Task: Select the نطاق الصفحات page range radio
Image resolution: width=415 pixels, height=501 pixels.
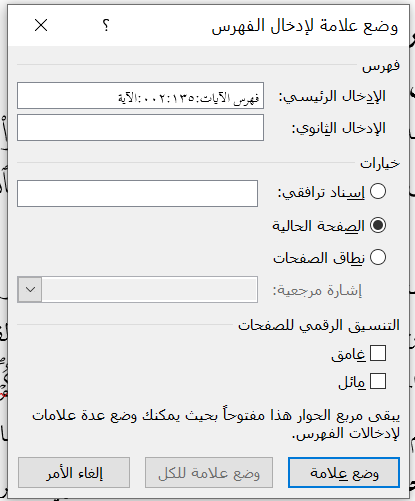Action: [378, 257]
